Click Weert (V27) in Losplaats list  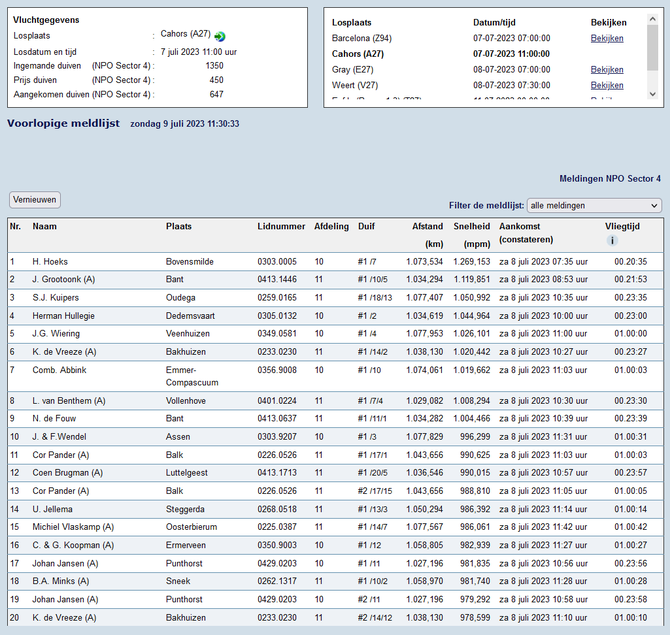pyautogui.click(x=355, y=85)
